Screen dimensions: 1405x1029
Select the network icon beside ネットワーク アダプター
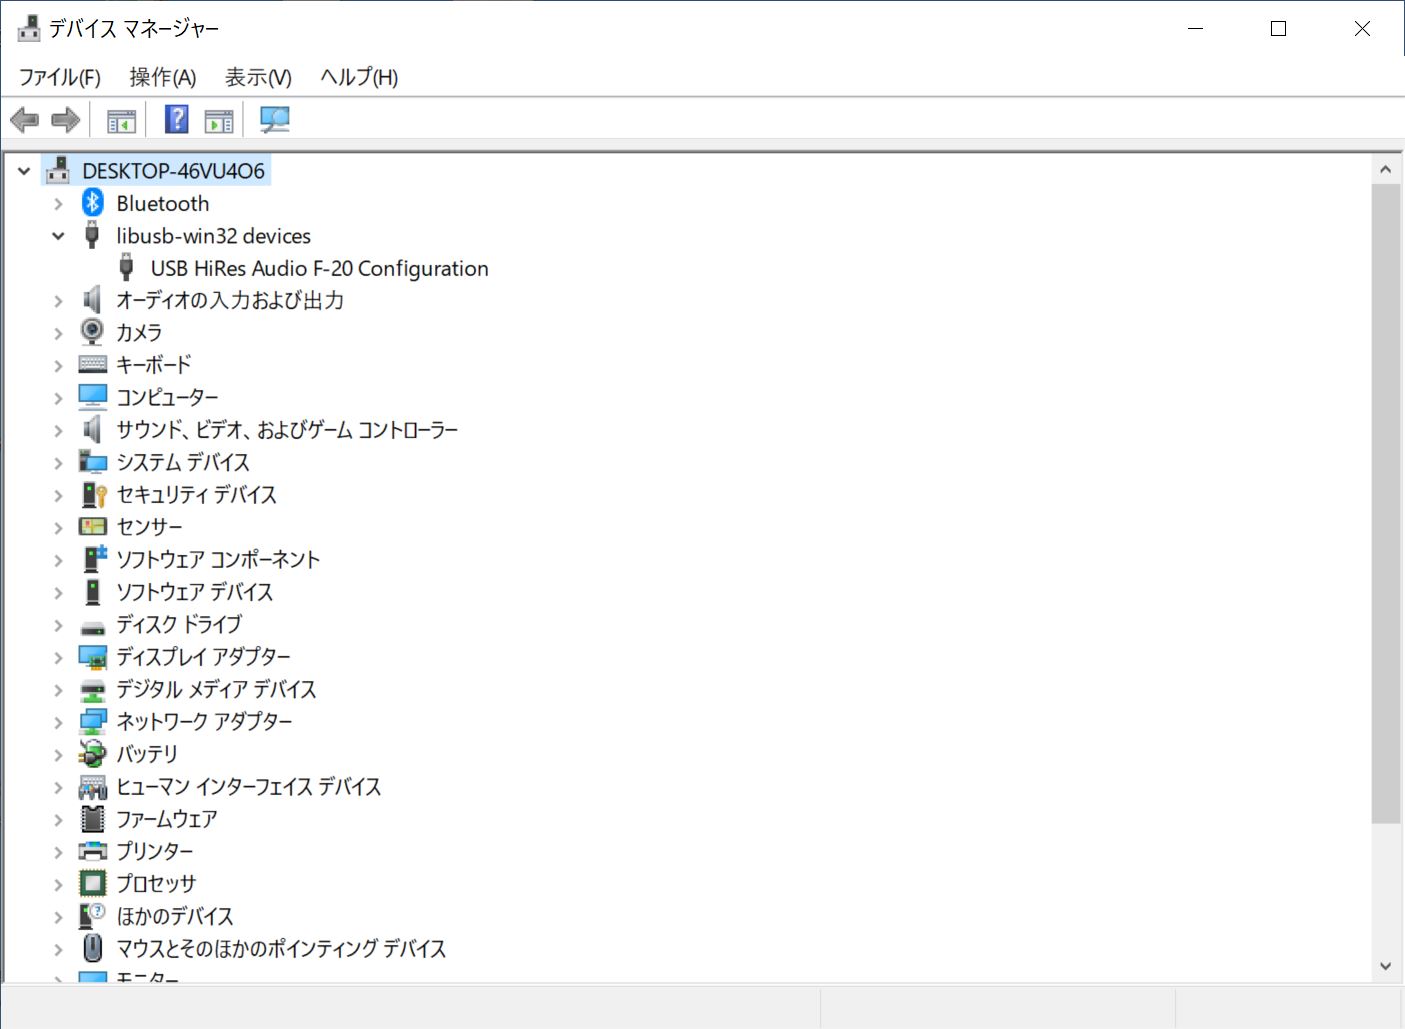coord(93,721)
